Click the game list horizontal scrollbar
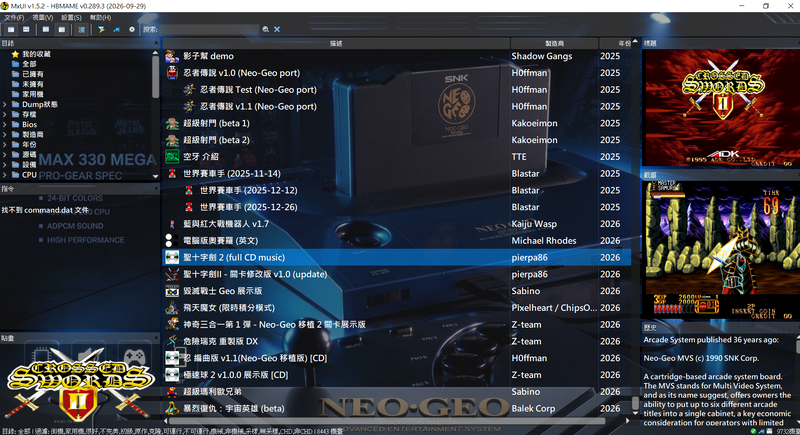800x435 pixels. coord(386,421)
